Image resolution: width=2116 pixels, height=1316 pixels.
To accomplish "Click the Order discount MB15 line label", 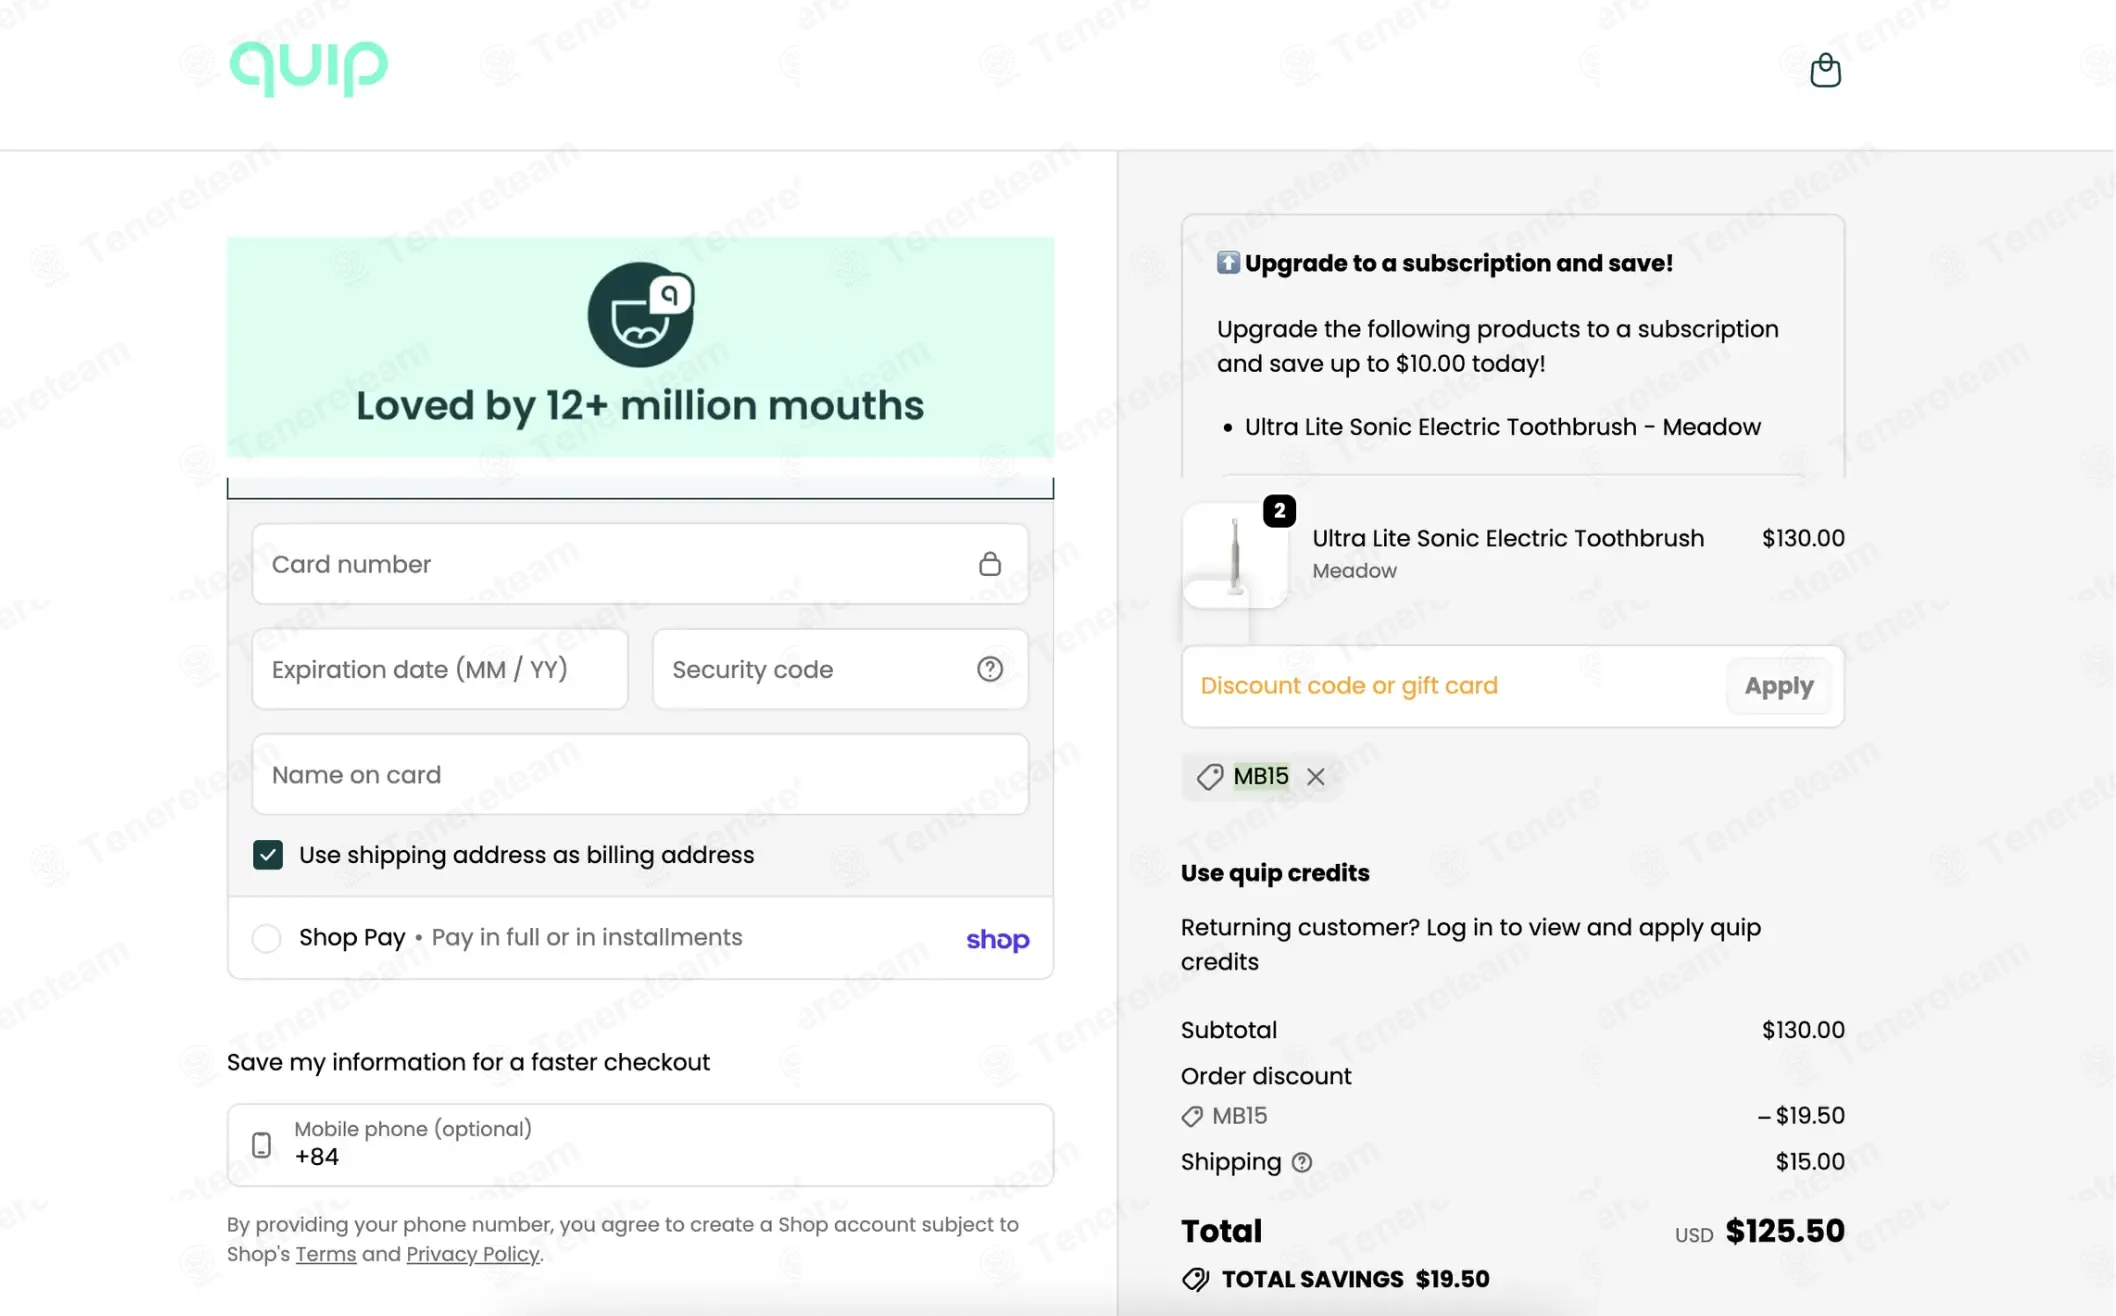I will coord(1239,1116).
